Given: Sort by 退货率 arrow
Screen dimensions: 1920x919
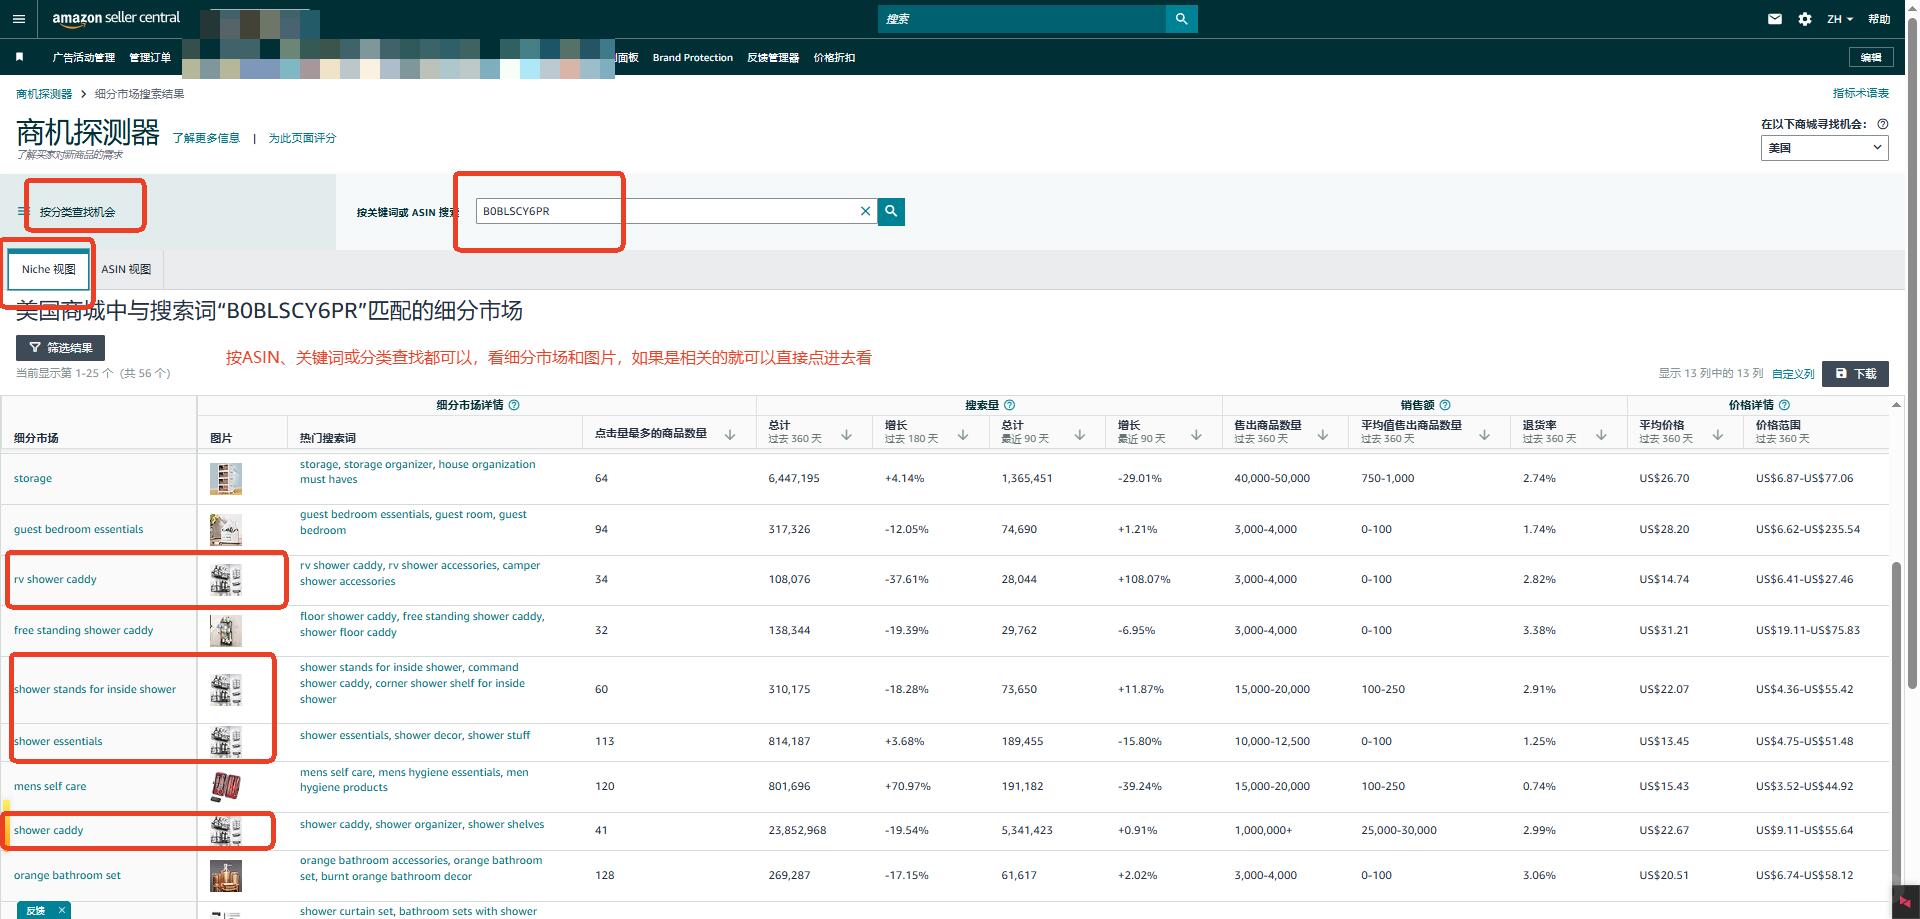Looking at the screenshot, I should (1601, 434).
